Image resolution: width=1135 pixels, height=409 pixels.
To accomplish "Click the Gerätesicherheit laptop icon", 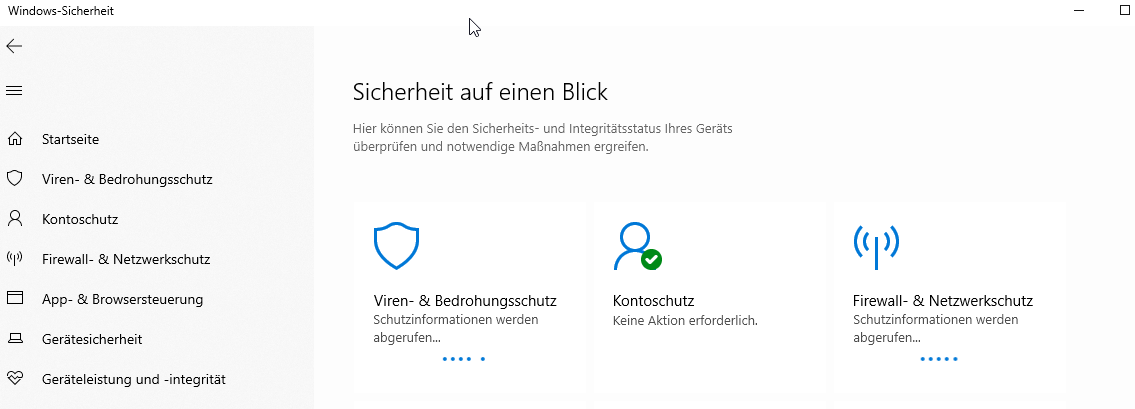I will 14,339.
